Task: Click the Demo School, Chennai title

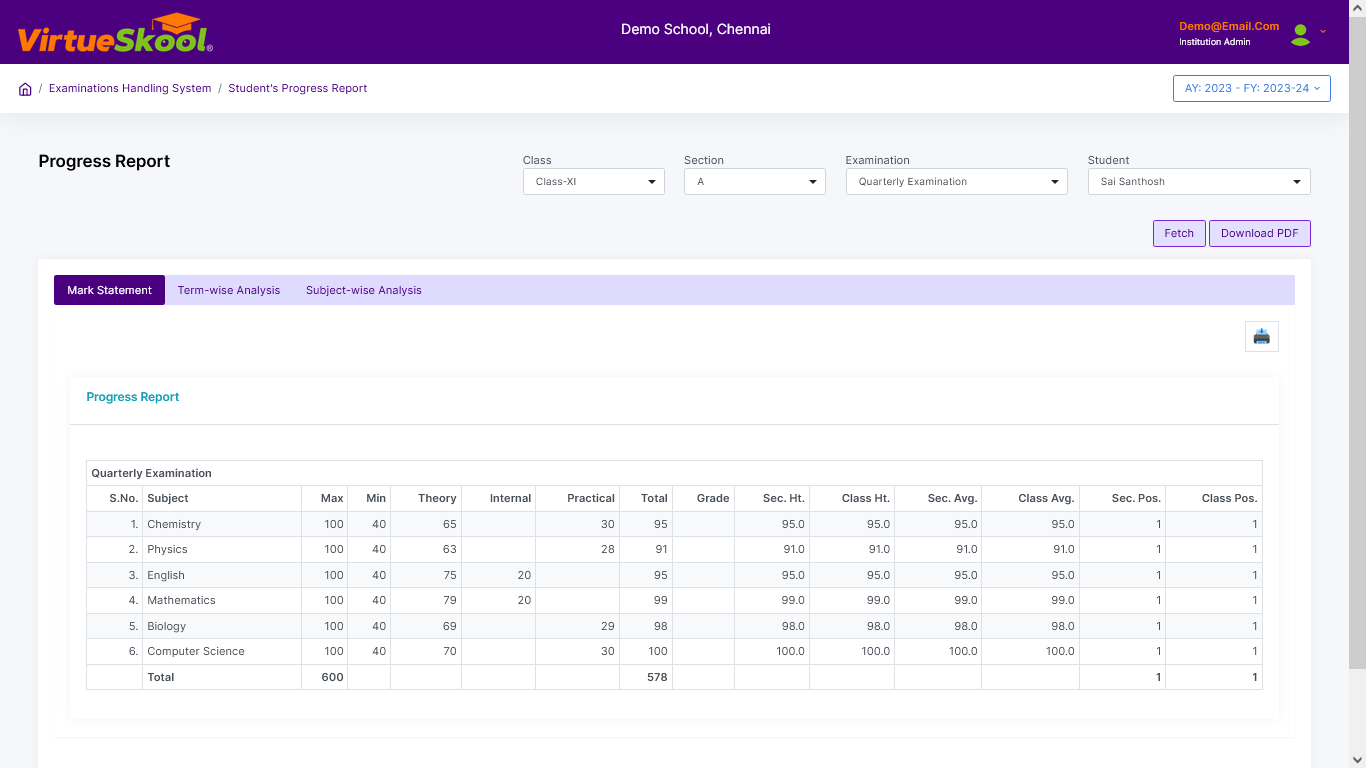Action: pyautogui.click(x=696, y=29)
